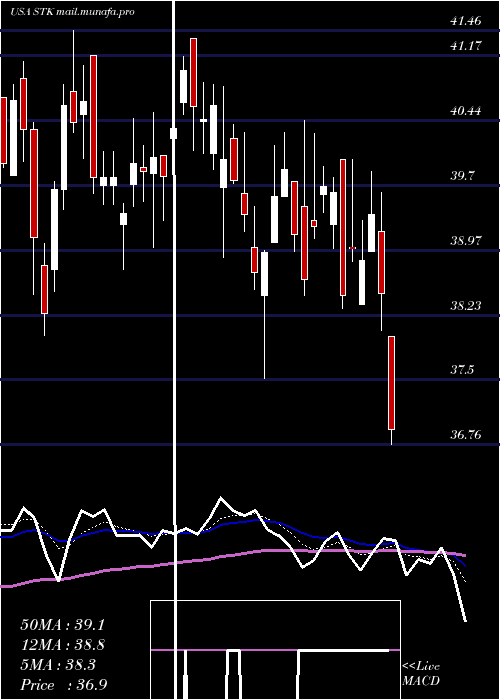The image size is (500, 700).
Task: Click the 5MA : 38.3 readout
Action: pos(58,665)
